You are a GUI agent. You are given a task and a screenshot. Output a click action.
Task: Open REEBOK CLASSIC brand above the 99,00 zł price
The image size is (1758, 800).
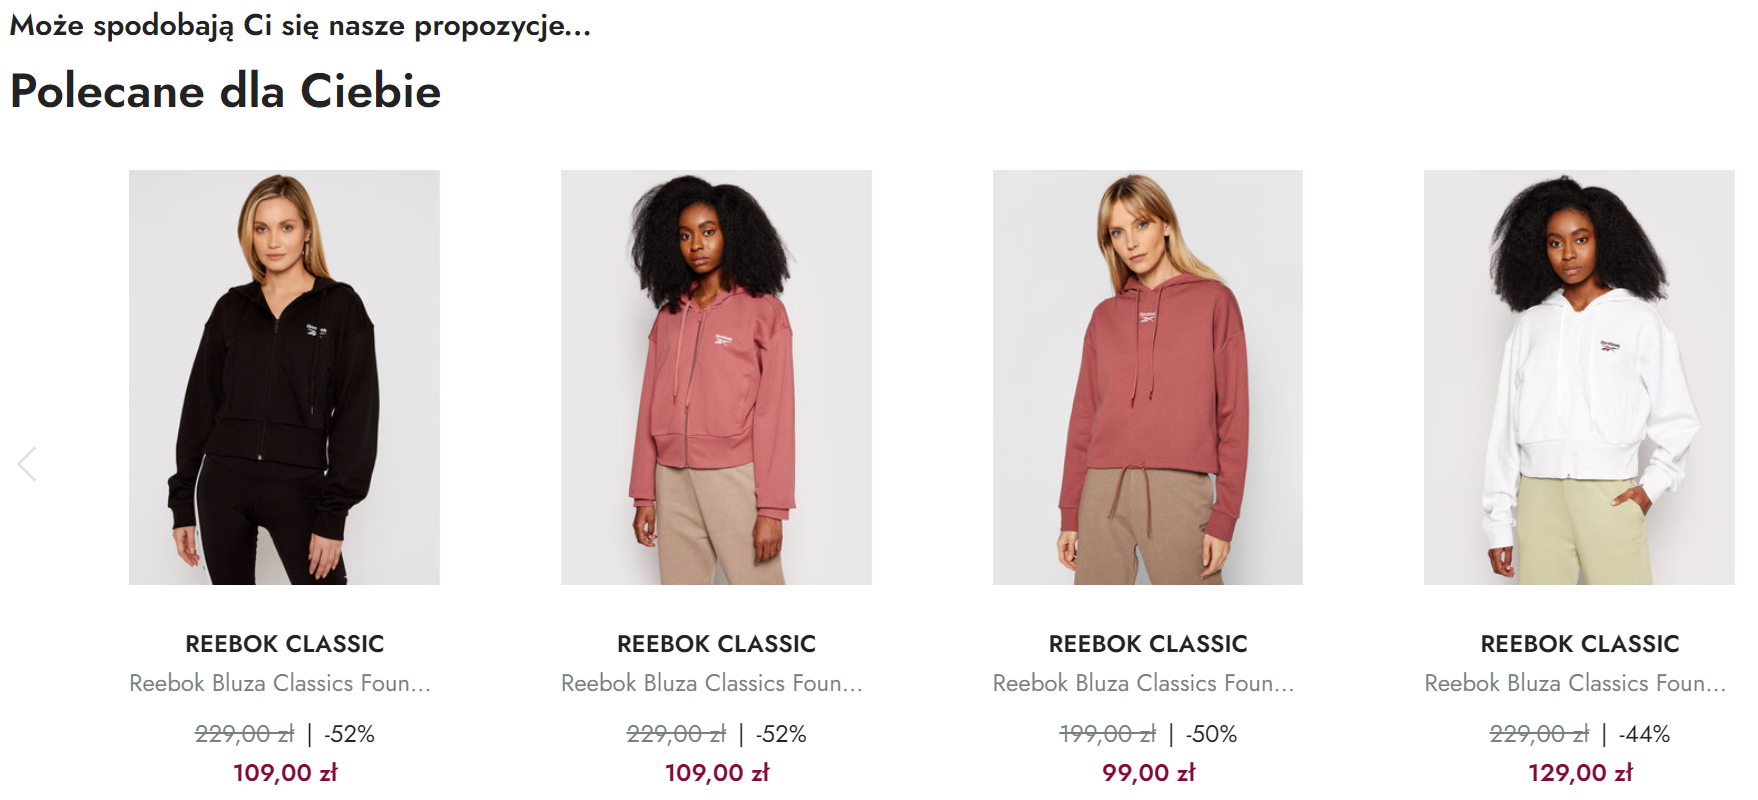point(1148,644)
